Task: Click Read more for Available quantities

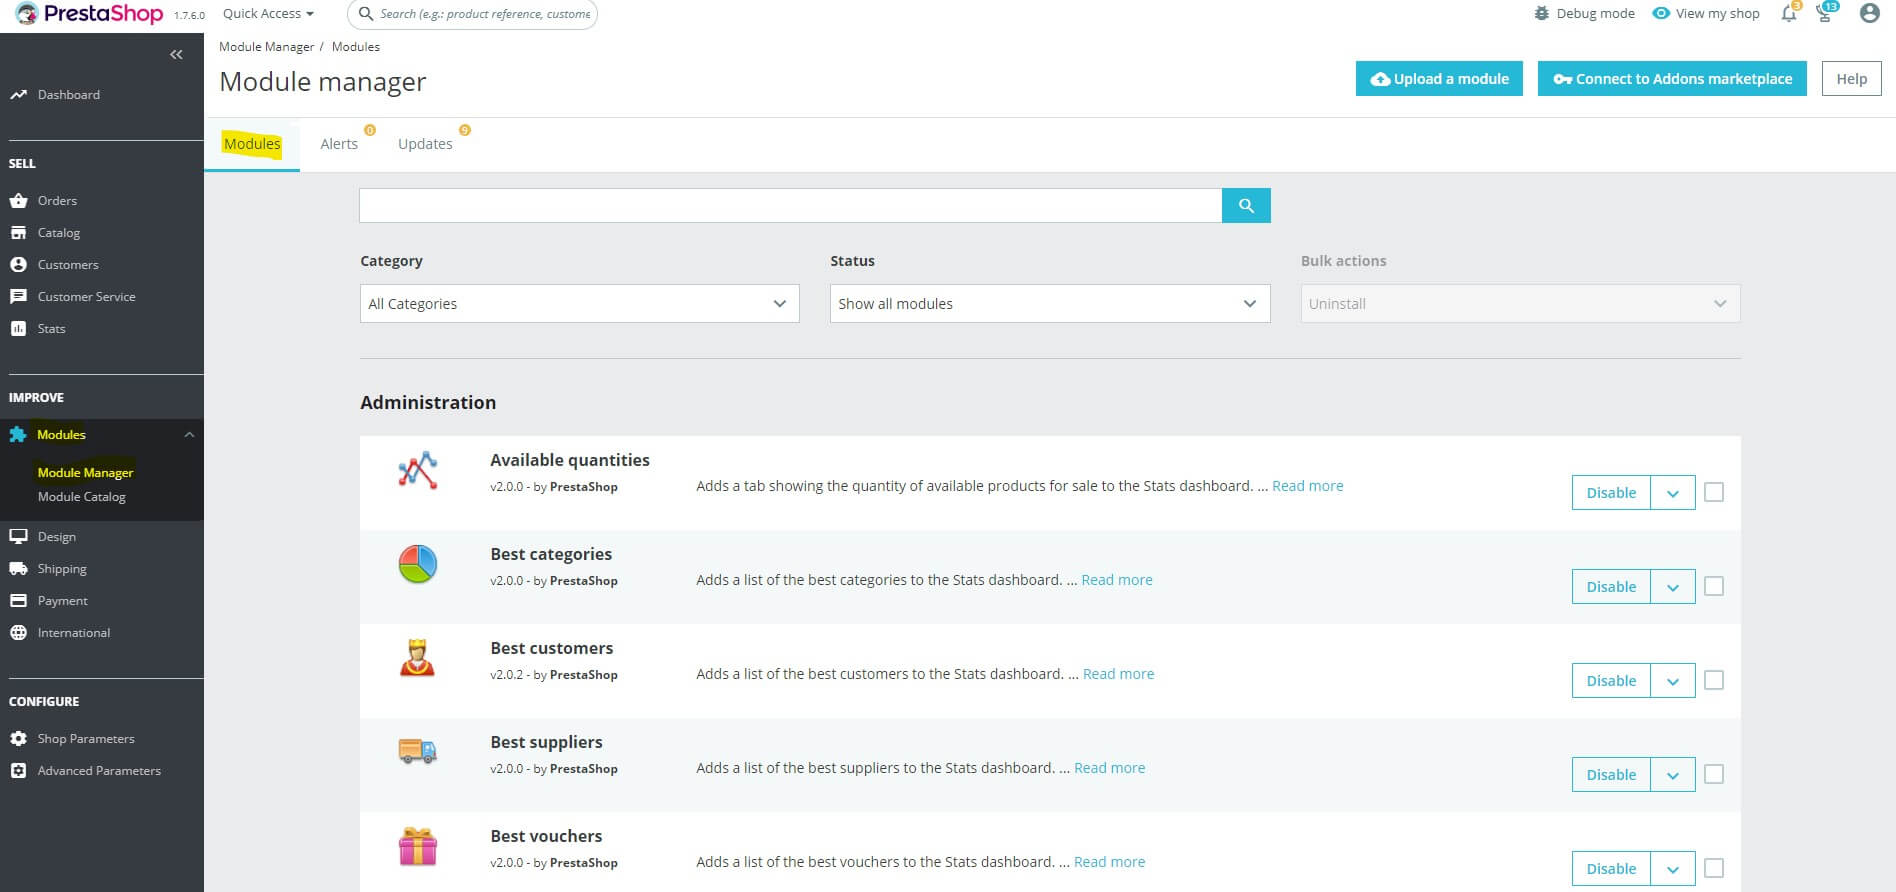Action: tap(1308, 486)
